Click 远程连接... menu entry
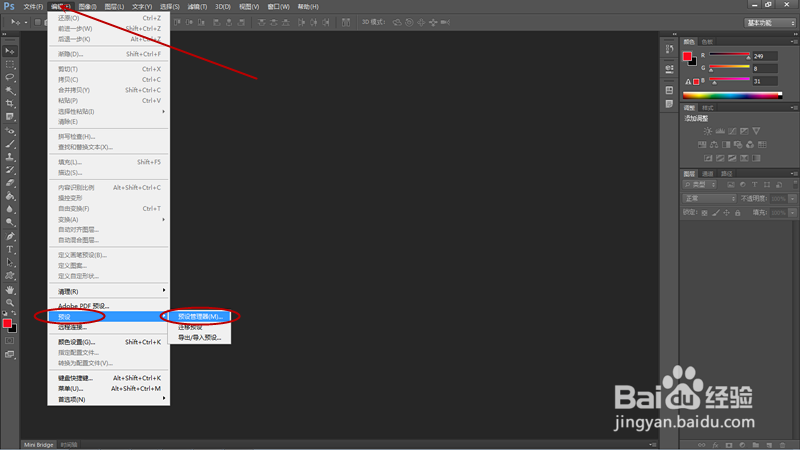 pyautogui.click(x=109, y=327)
